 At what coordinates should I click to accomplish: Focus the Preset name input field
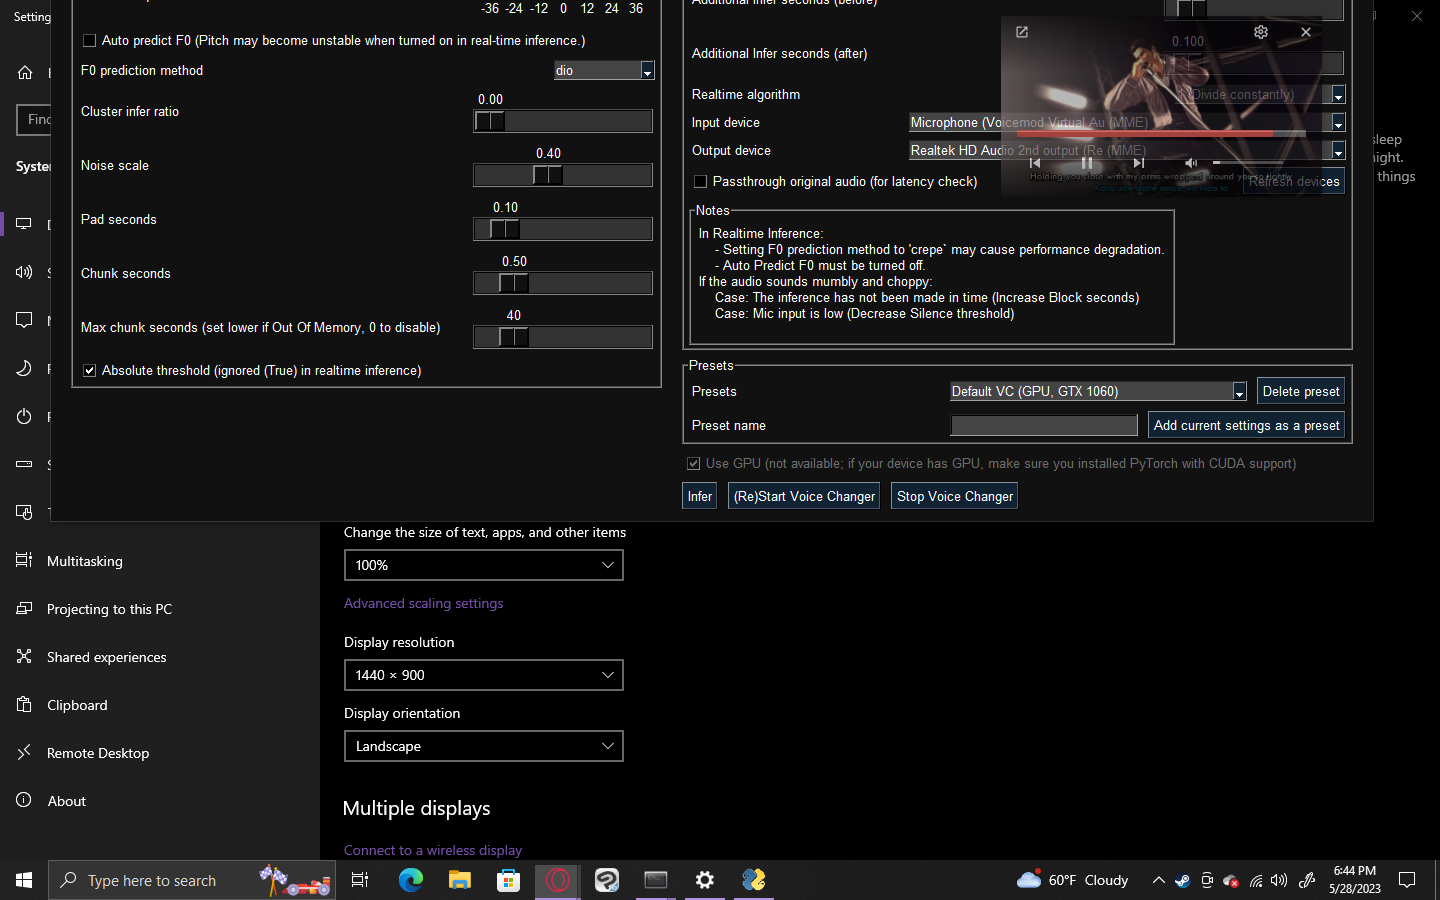coord(1044,425)
